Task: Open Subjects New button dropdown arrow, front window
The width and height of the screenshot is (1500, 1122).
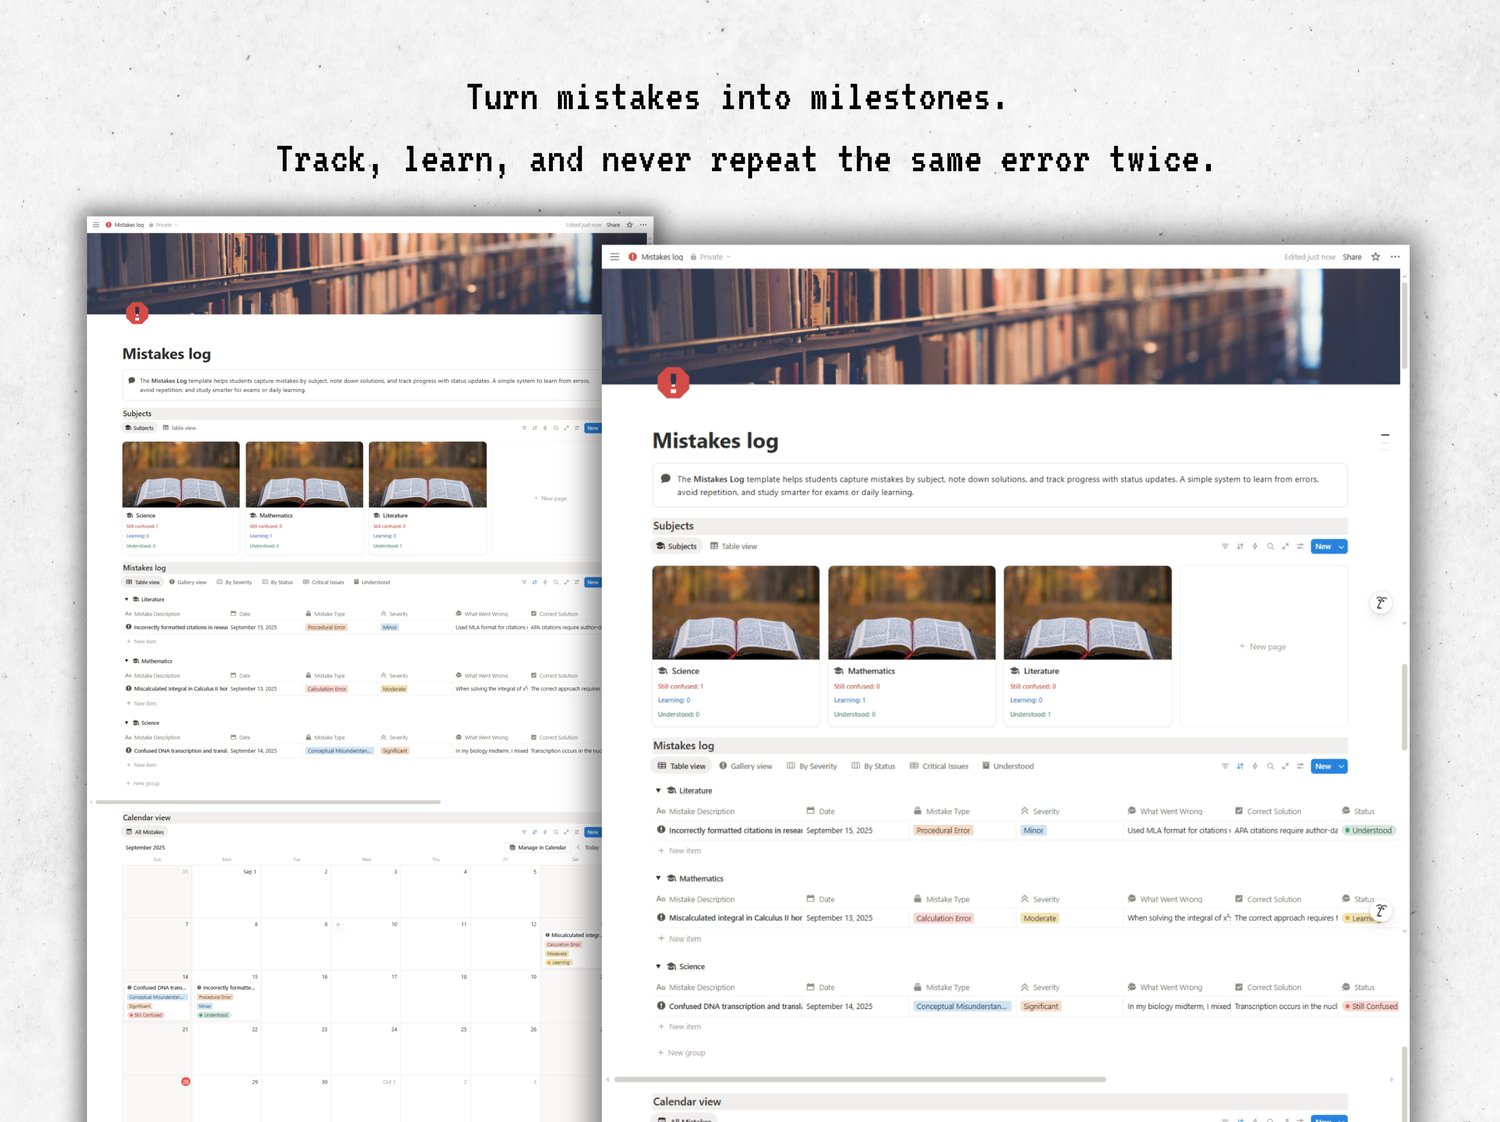Action: 1342,546
